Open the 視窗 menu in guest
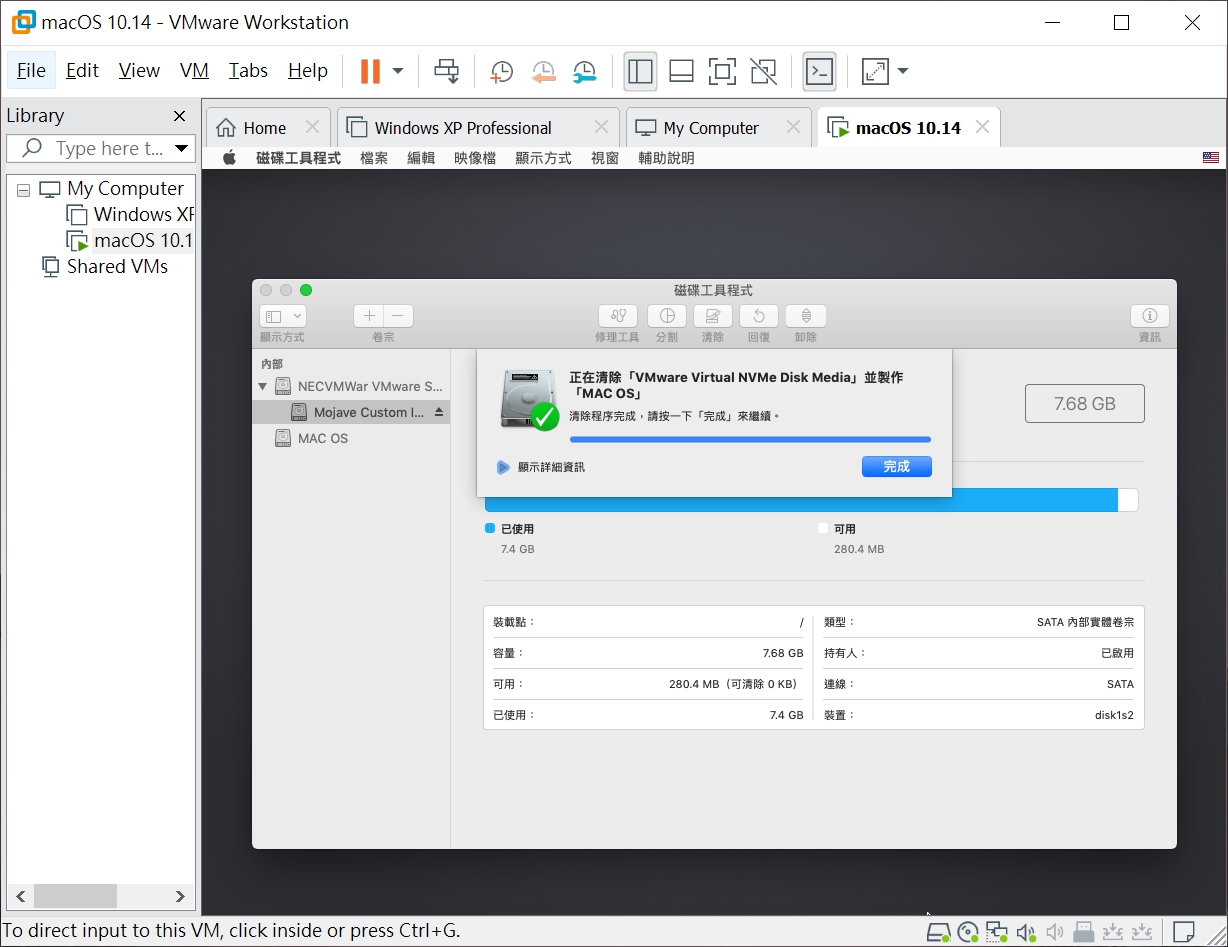This screenshot has height=947, width=1228. point(605,158)
